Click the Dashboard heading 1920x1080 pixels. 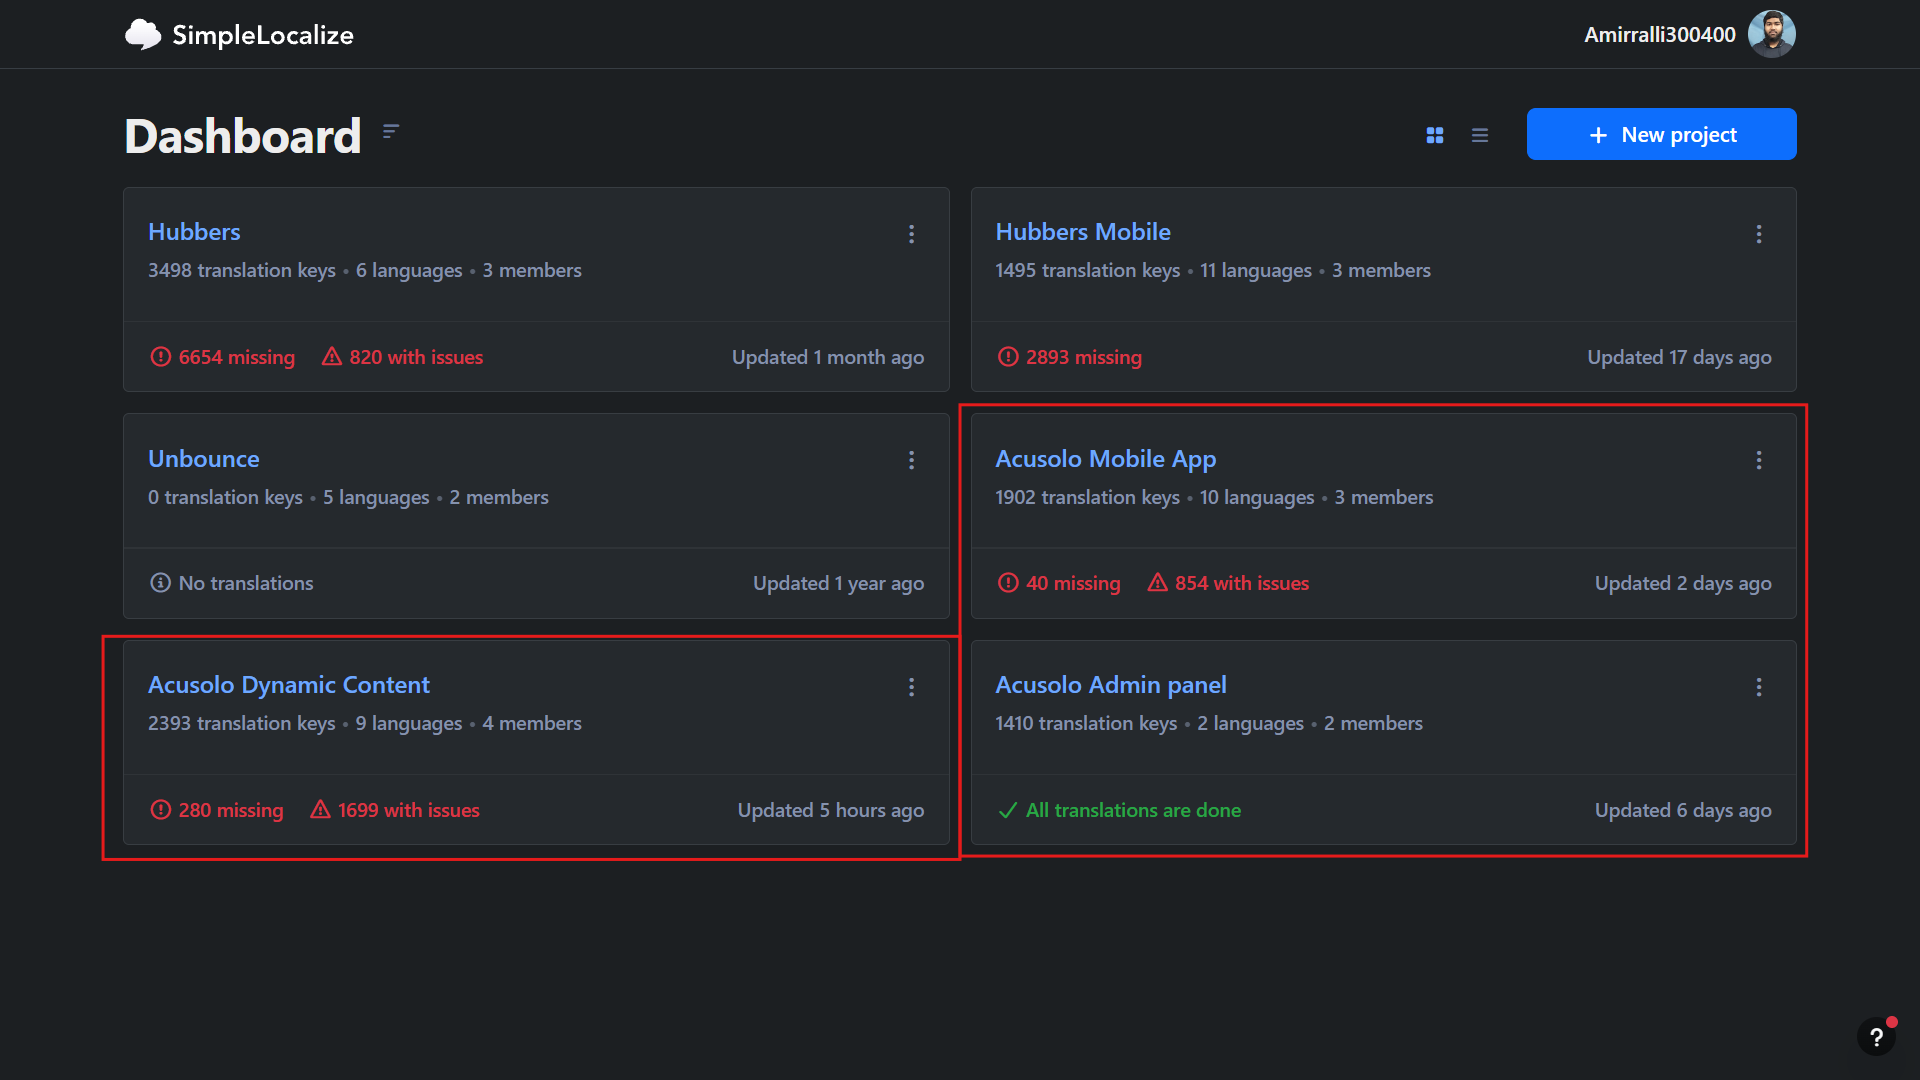click(243, 135)
